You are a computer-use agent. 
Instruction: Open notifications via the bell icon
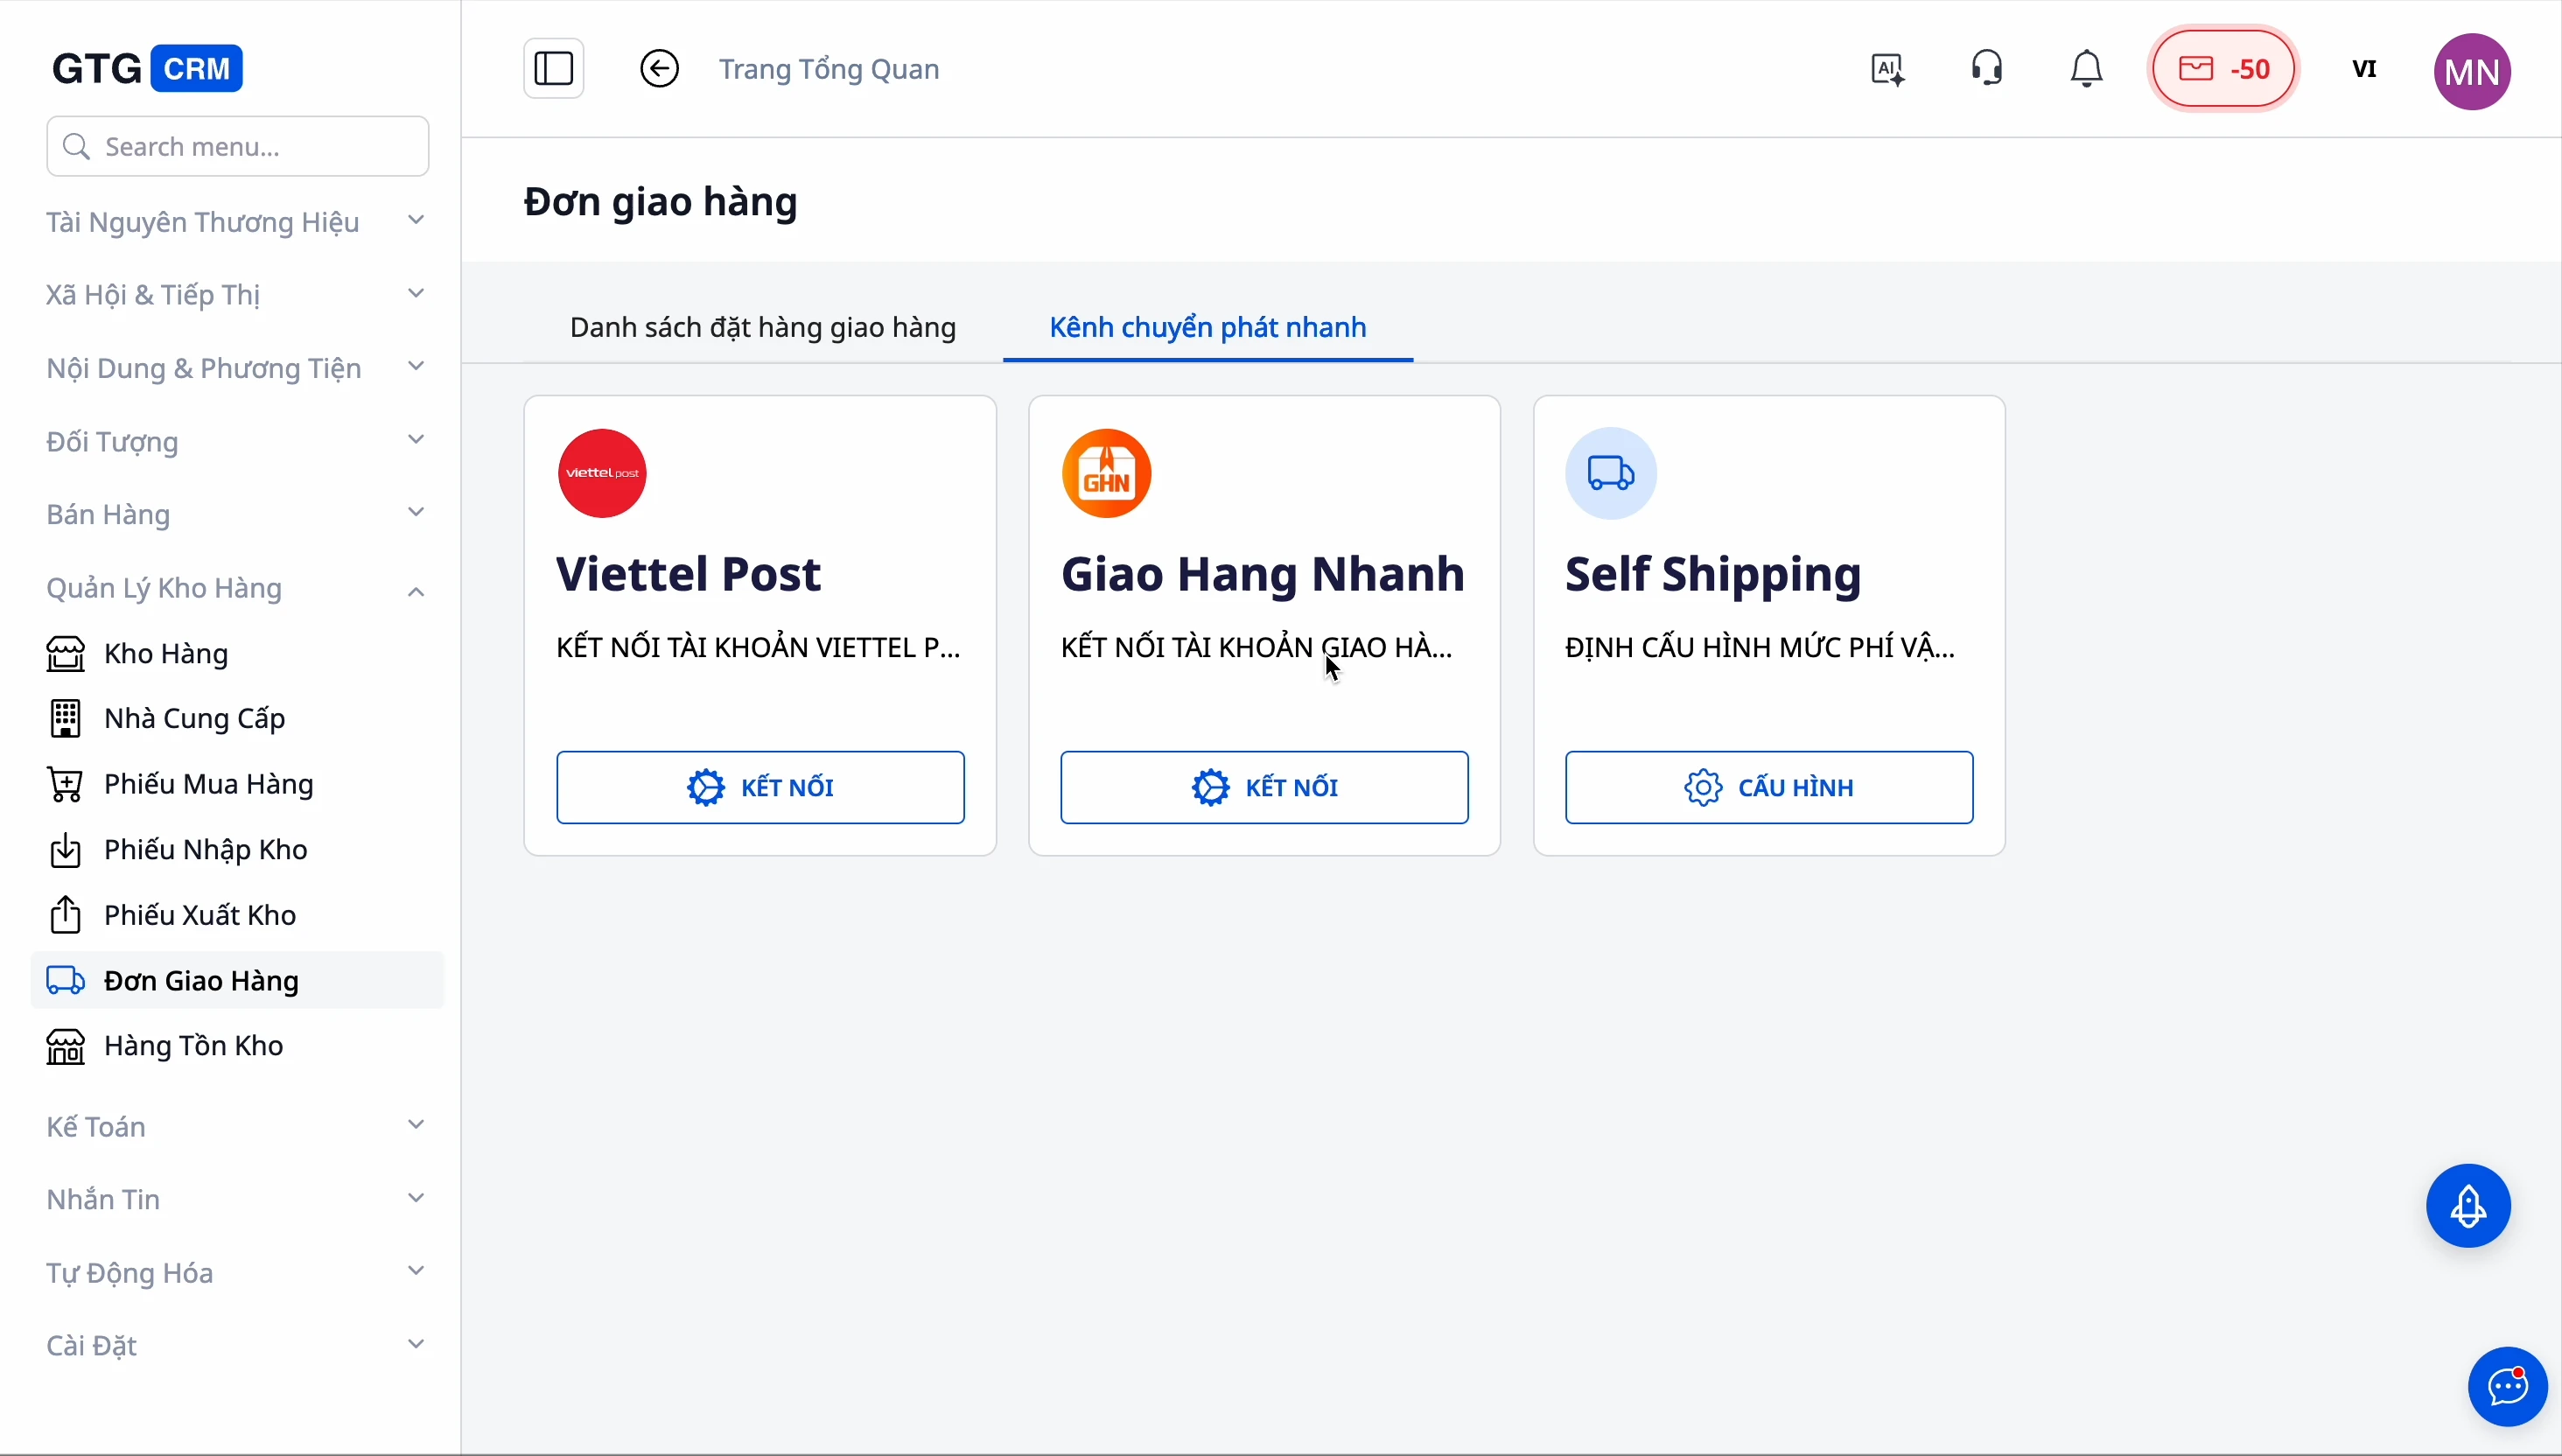(2086, 68)
